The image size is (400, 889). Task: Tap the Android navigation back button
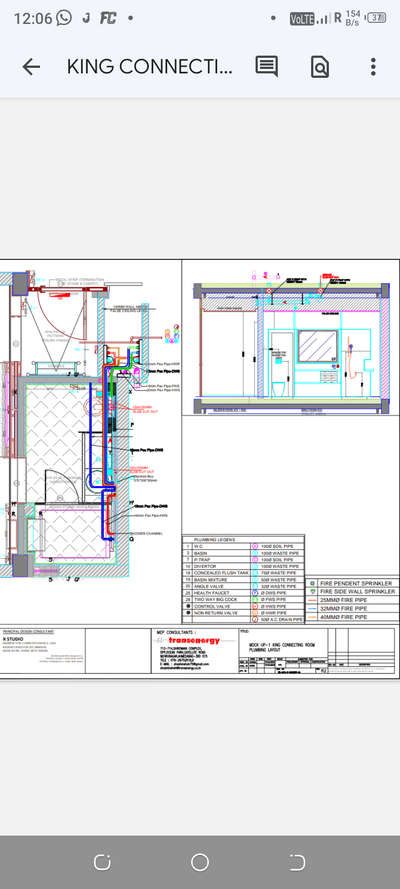point(297,862)
